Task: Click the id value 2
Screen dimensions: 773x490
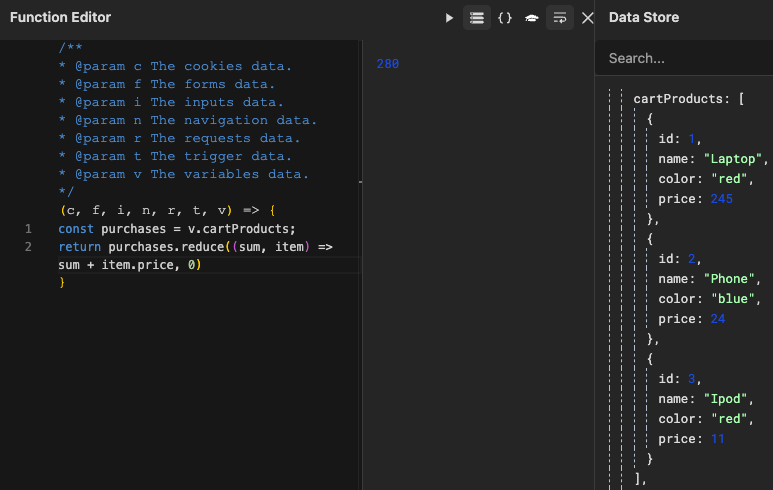Action: pos(691,259)
